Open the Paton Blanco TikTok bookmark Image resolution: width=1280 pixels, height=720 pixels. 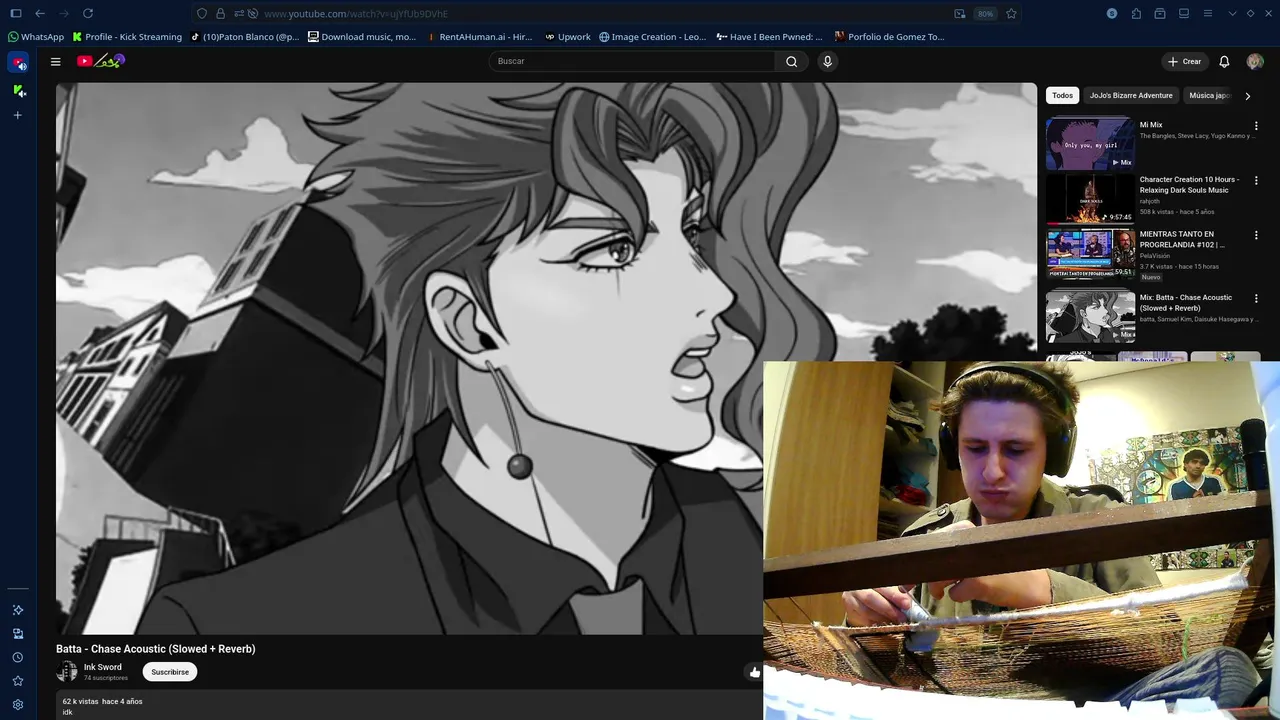pyautogui.click(x=245, y=37)
